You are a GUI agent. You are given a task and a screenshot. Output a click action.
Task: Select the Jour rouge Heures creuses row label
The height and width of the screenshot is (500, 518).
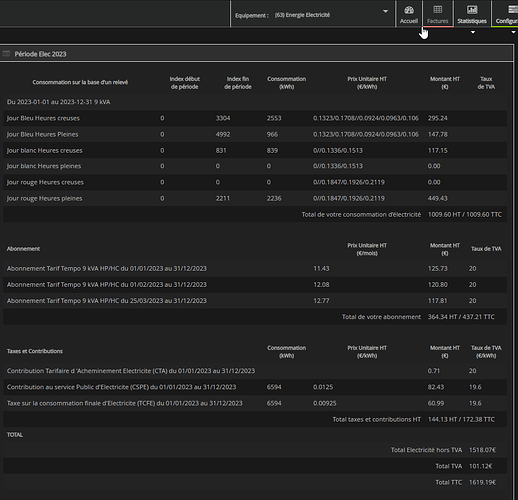click(45, 182)
